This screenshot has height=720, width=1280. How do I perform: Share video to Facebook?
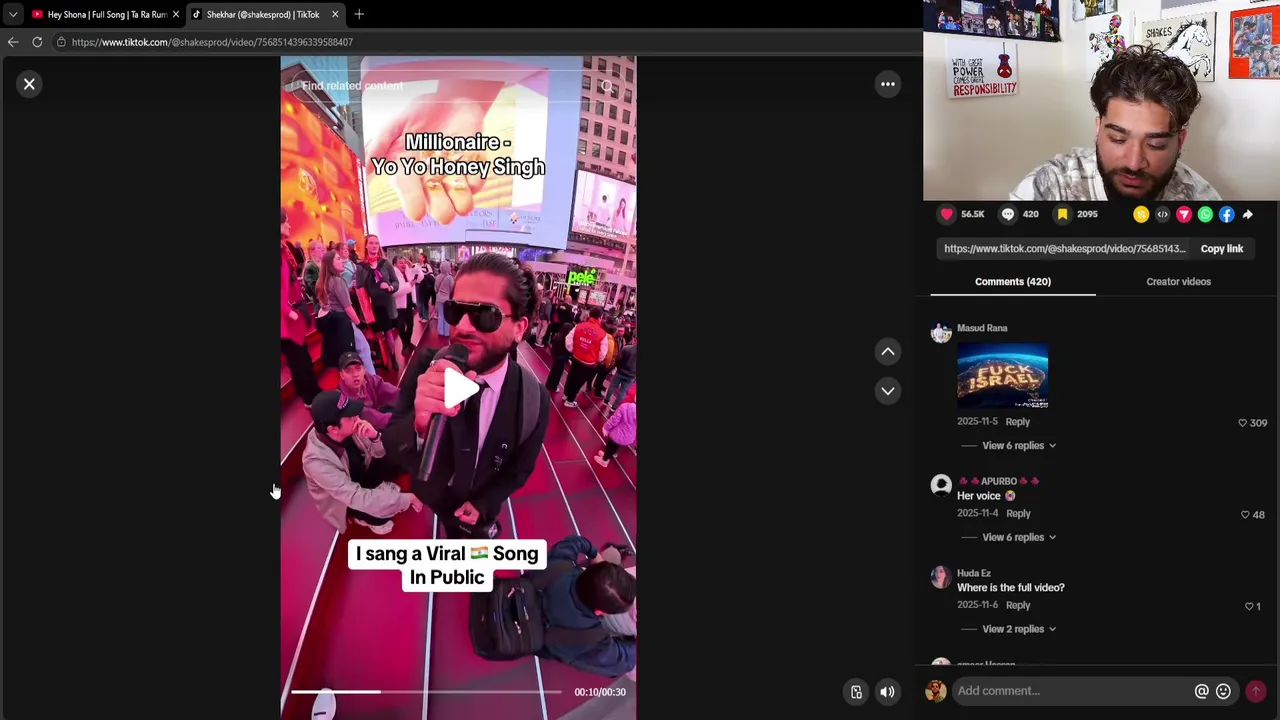1227,214
